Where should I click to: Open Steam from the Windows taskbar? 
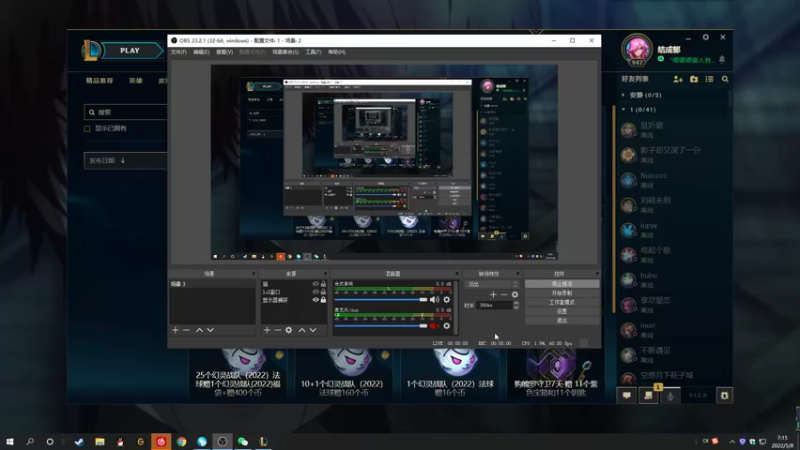pyautogui.click(x=79, y=442)
